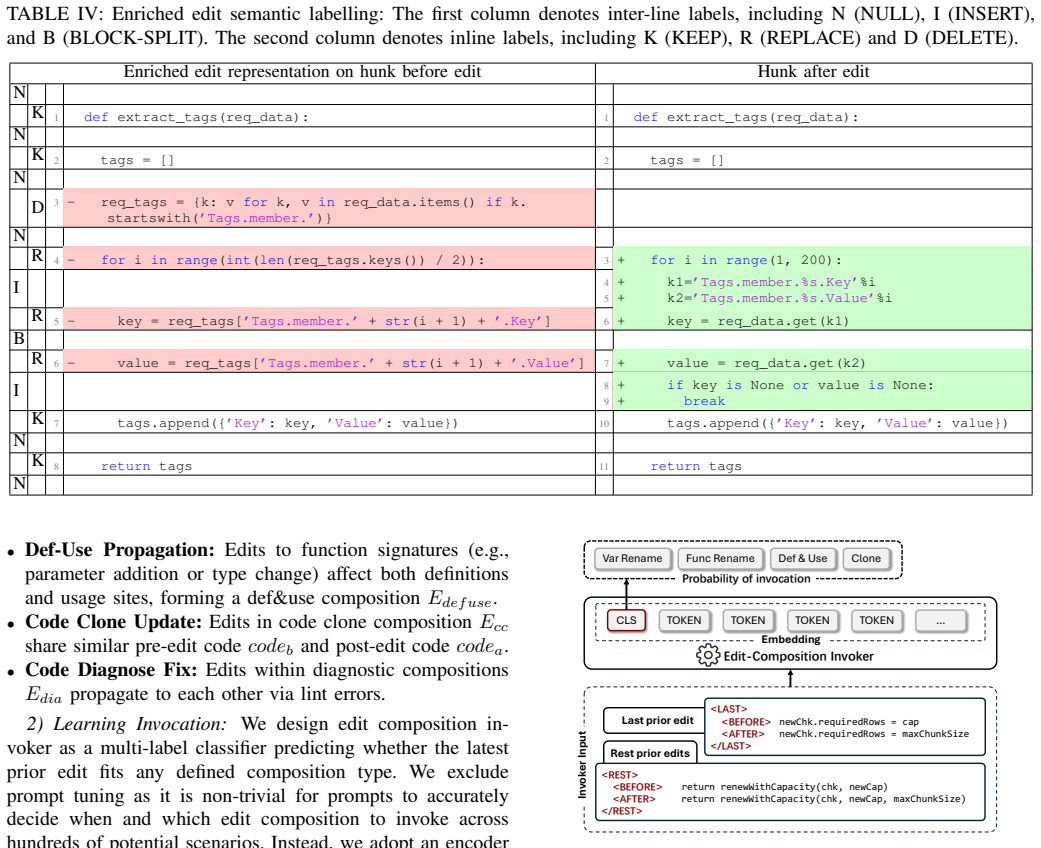Click the deleted 'req_tags = {k: v for k, v' line

(x=329, y=210)
